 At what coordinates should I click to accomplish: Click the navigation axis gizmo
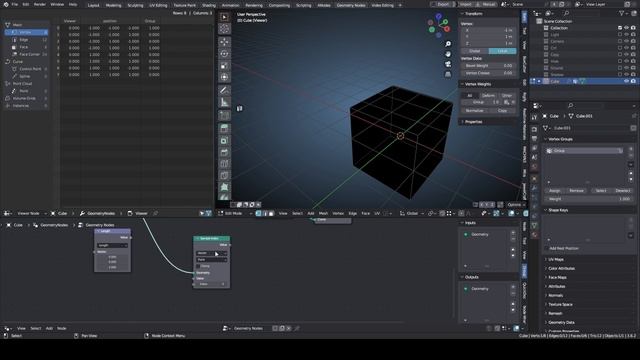[439, 25]
